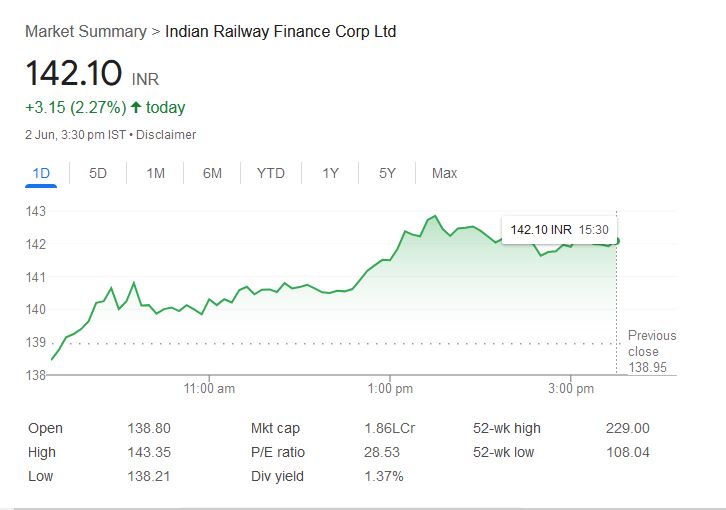
Task: Select the Max range tab
Action: tap(444, 173)
